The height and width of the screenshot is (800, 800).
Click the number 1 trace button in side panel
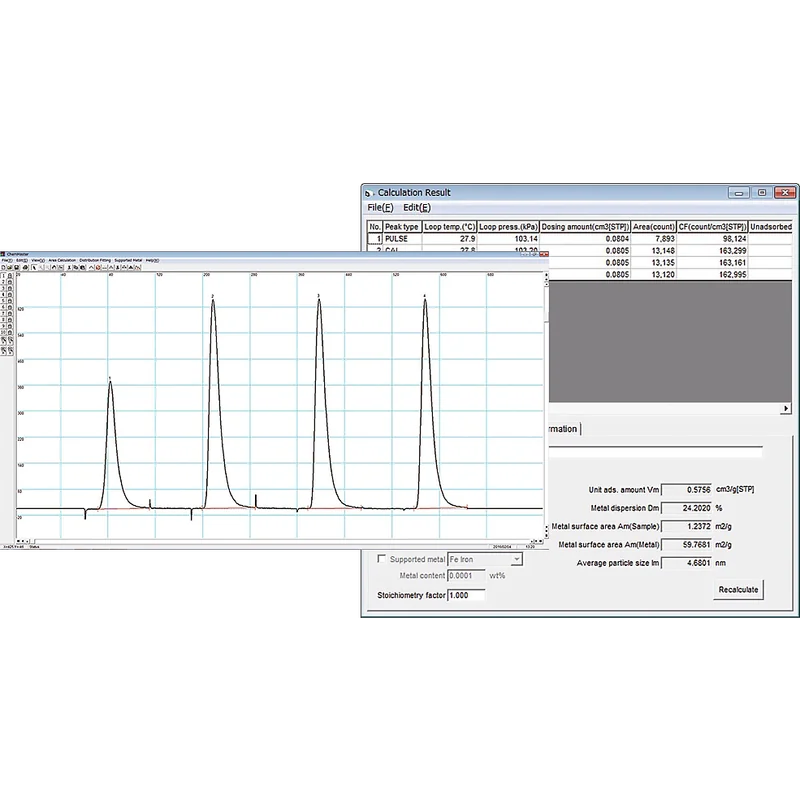click(x=4, y=276)
